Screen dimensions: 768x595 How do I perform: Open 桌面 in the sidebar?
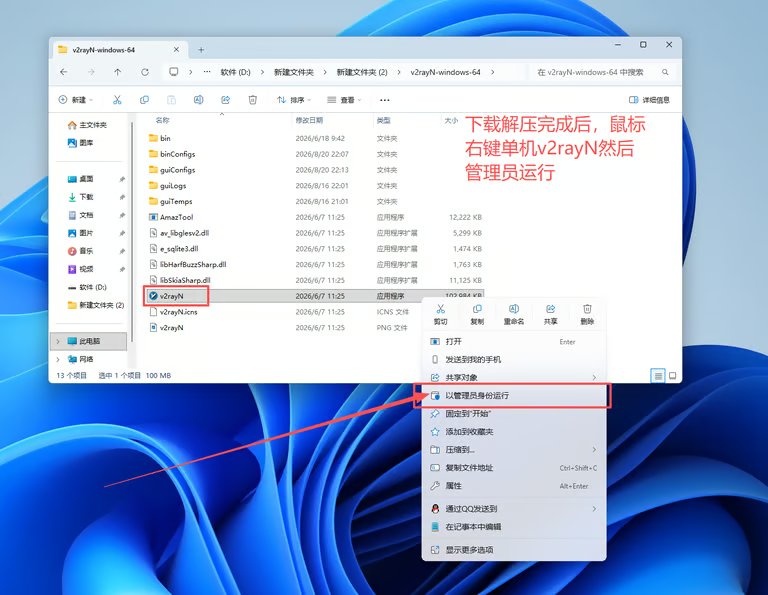(x=80, y=179)
